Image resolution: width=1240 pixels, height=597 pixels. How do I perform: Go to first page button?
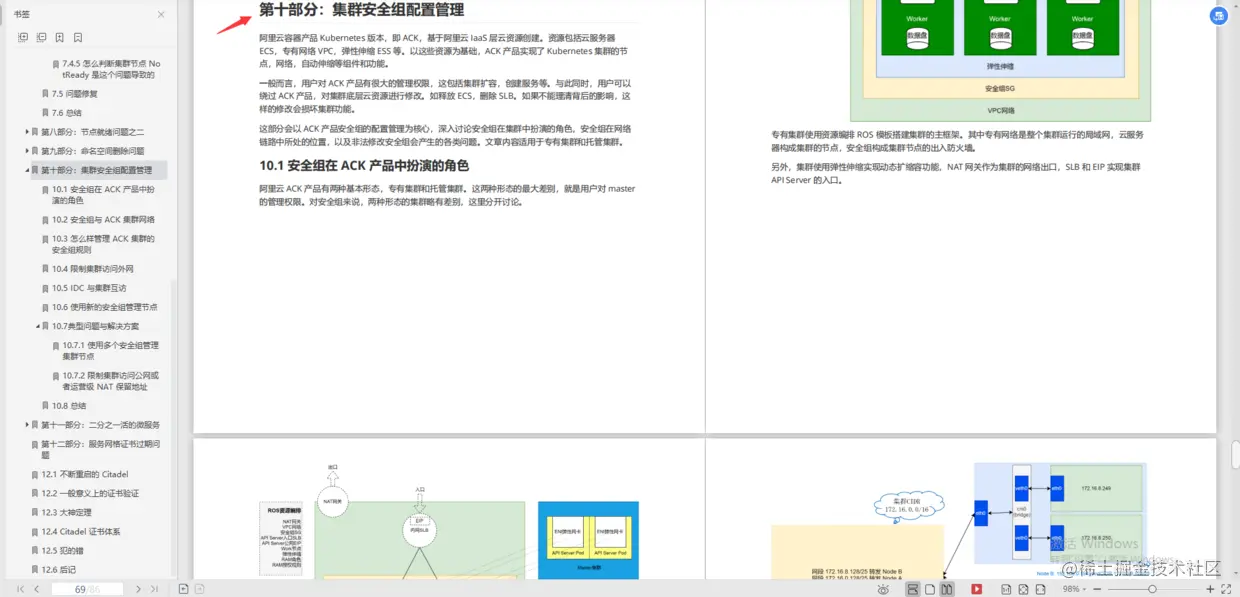[20, 589]
